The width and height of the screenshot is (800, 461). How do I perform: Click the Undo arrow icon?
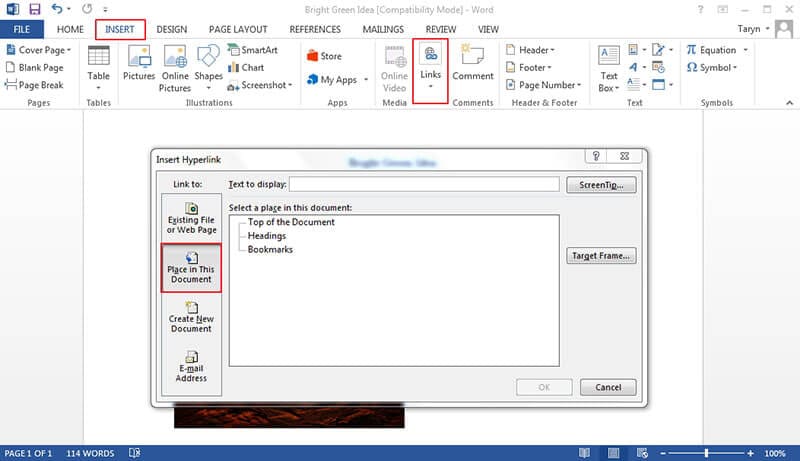tap(57, 9)
